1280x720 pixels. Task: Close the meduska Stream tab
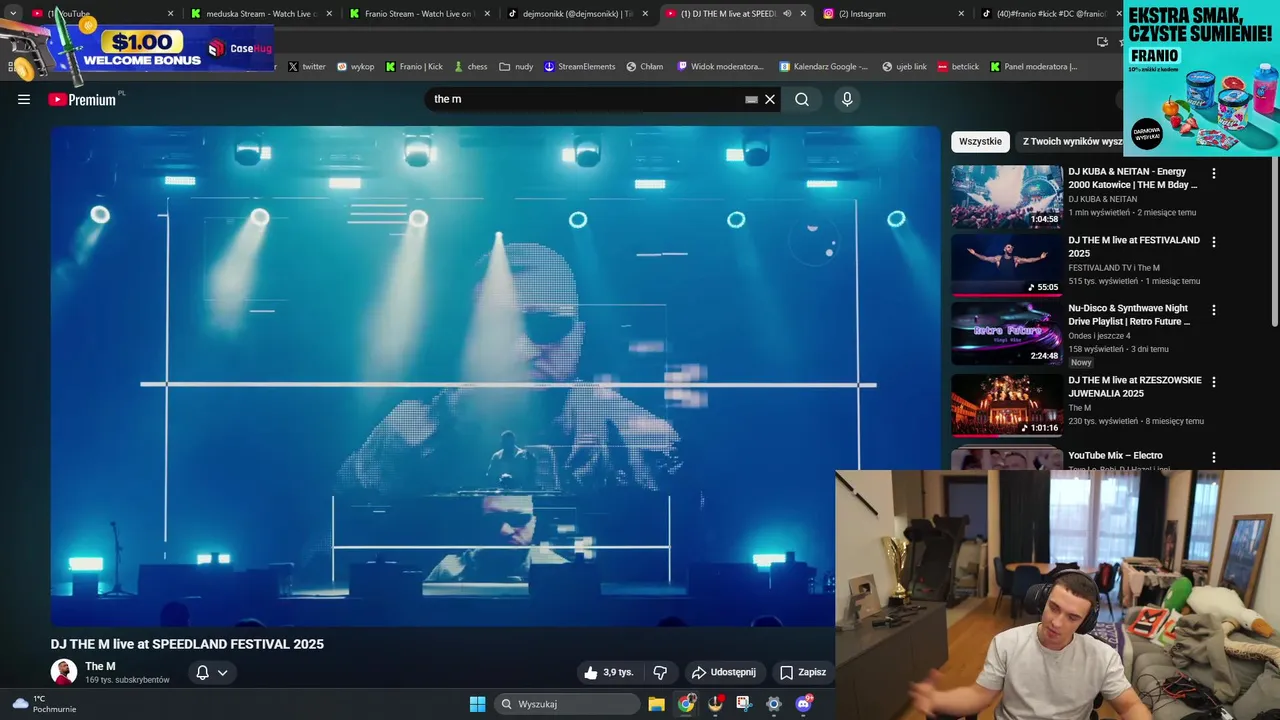click(x=329, y=14)
